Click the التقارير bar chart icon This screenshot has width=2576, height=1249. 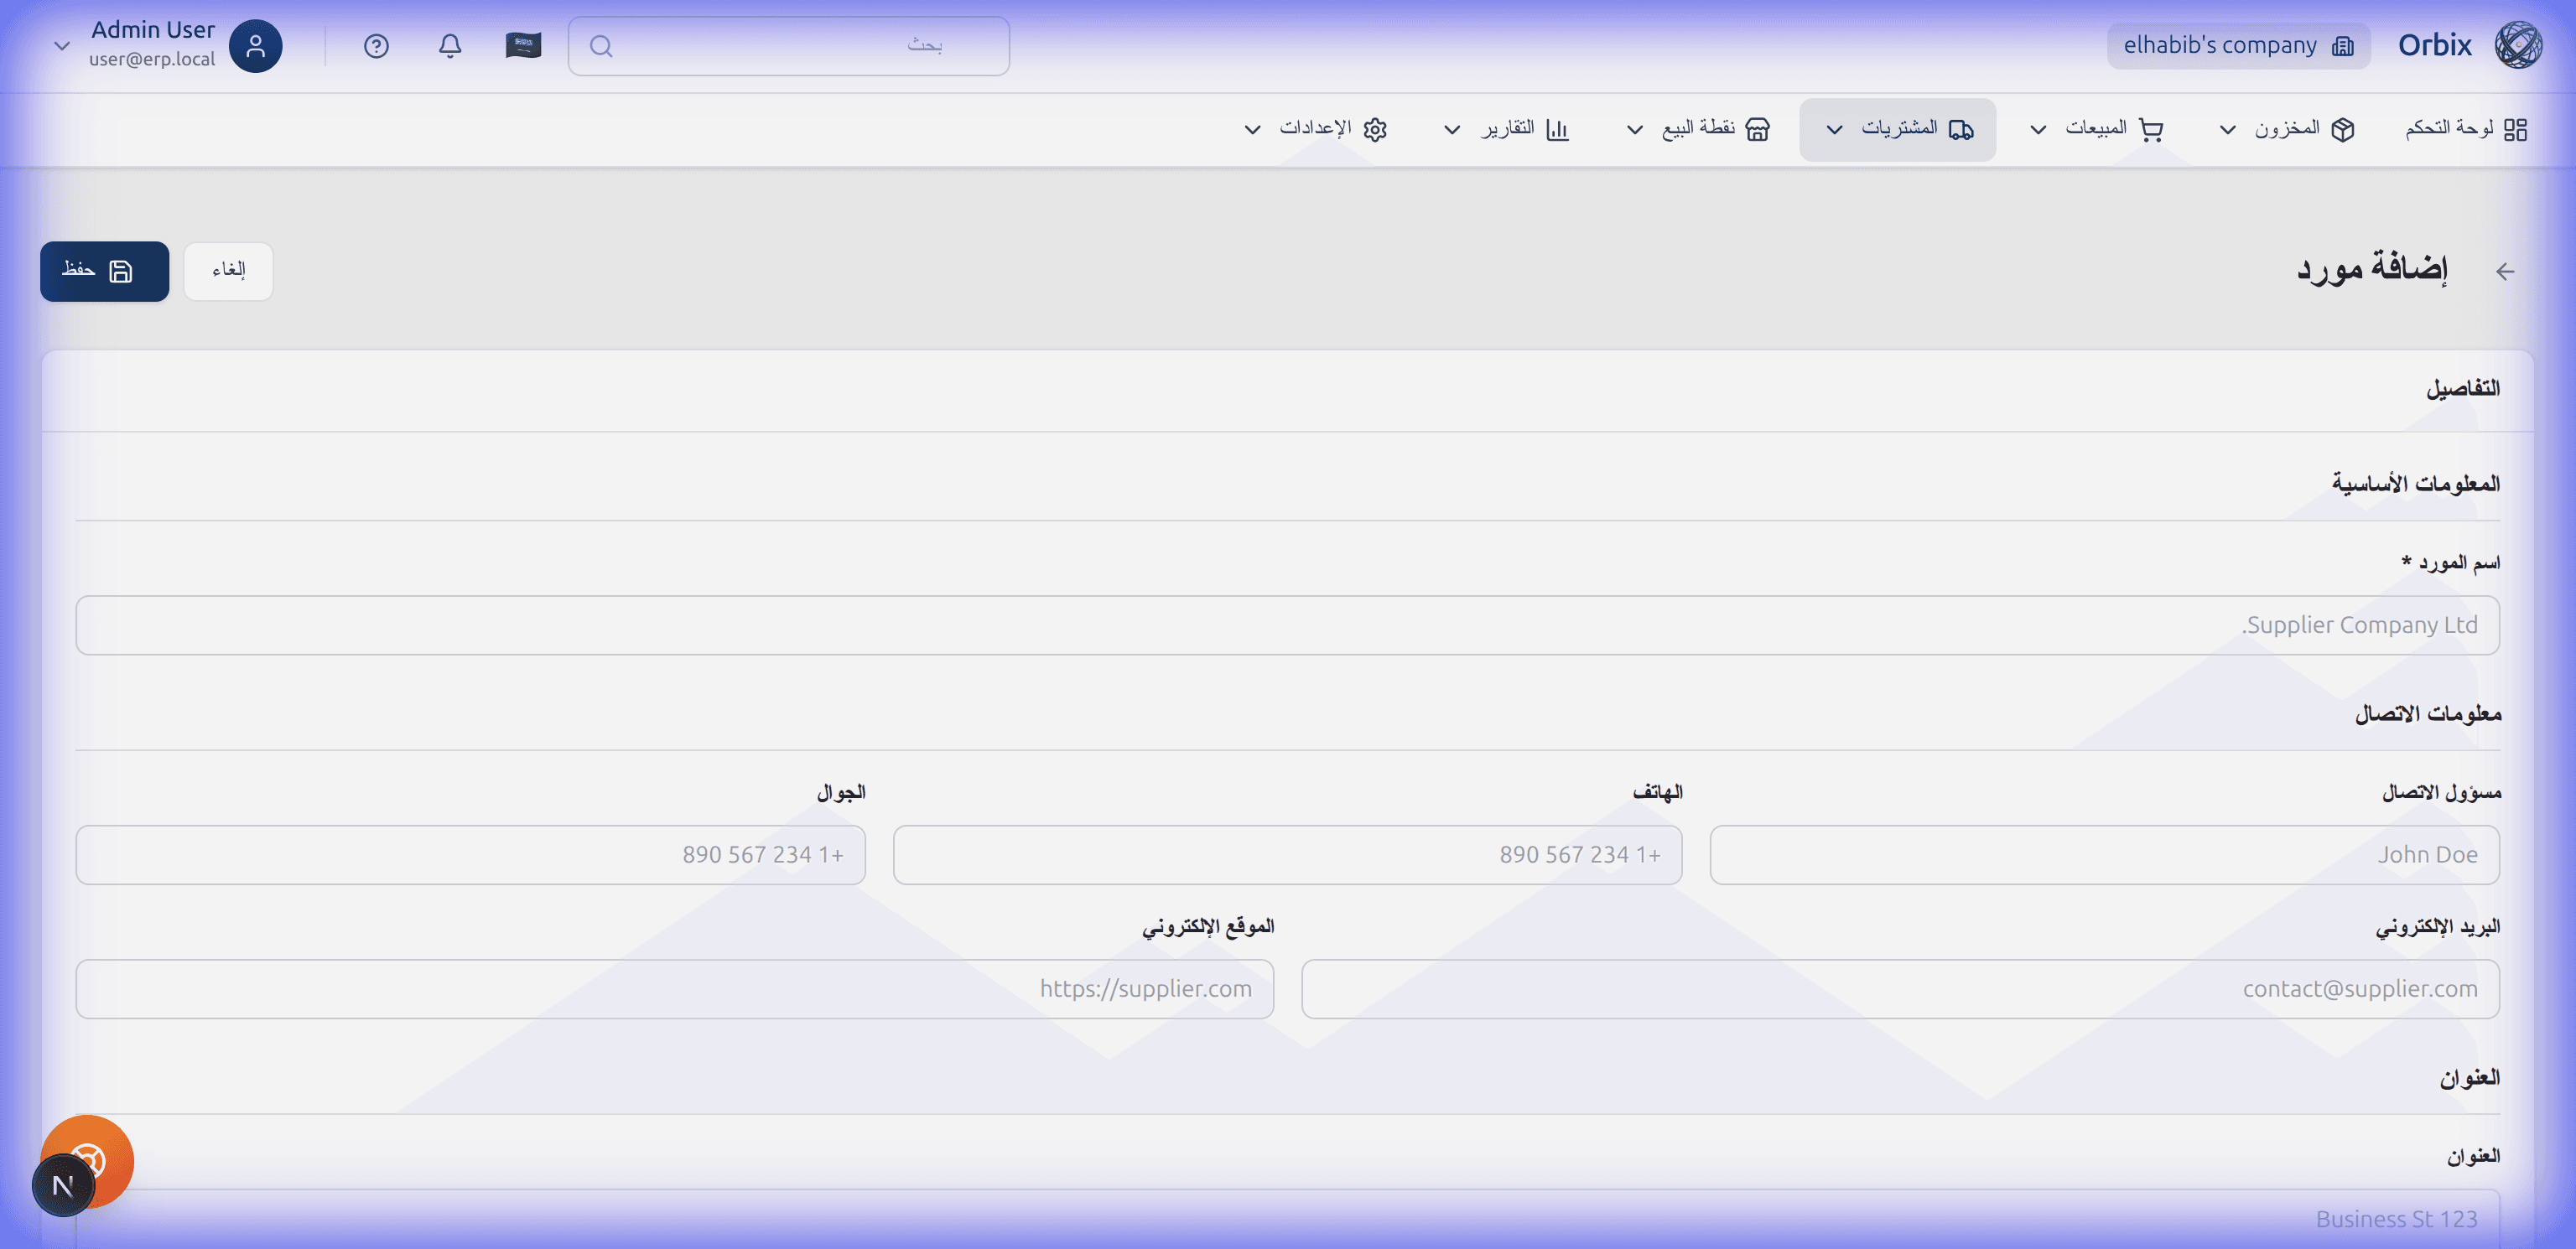pos(1557,129)
